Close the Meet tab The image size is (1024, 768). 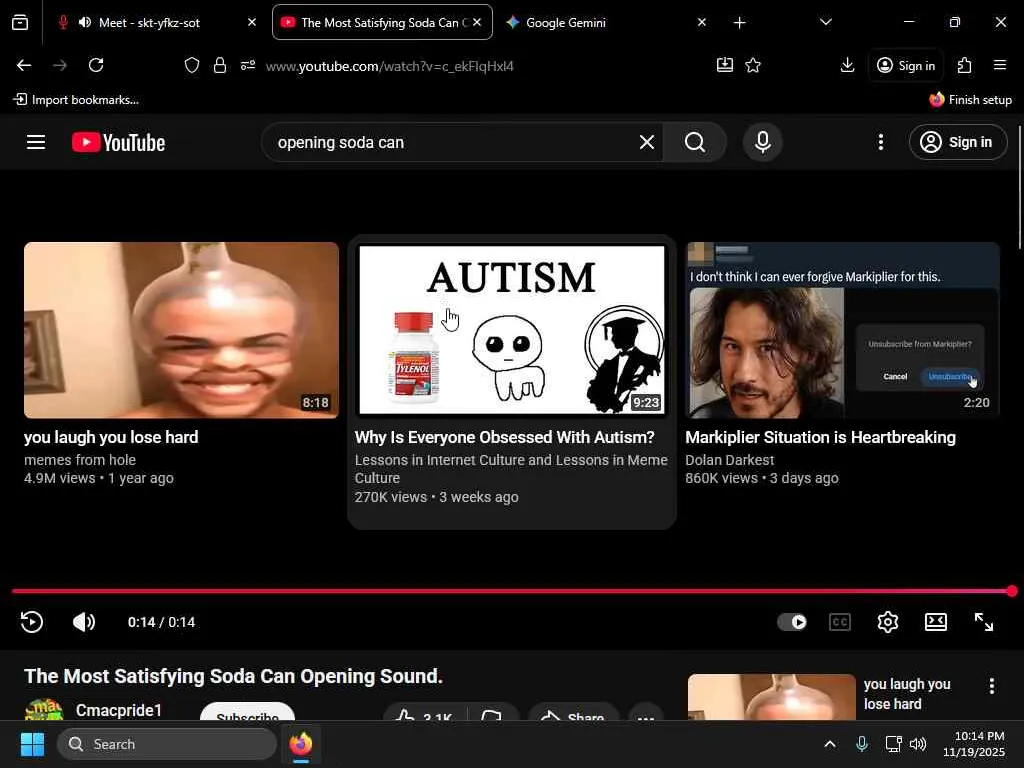click(x=252, y=23)
